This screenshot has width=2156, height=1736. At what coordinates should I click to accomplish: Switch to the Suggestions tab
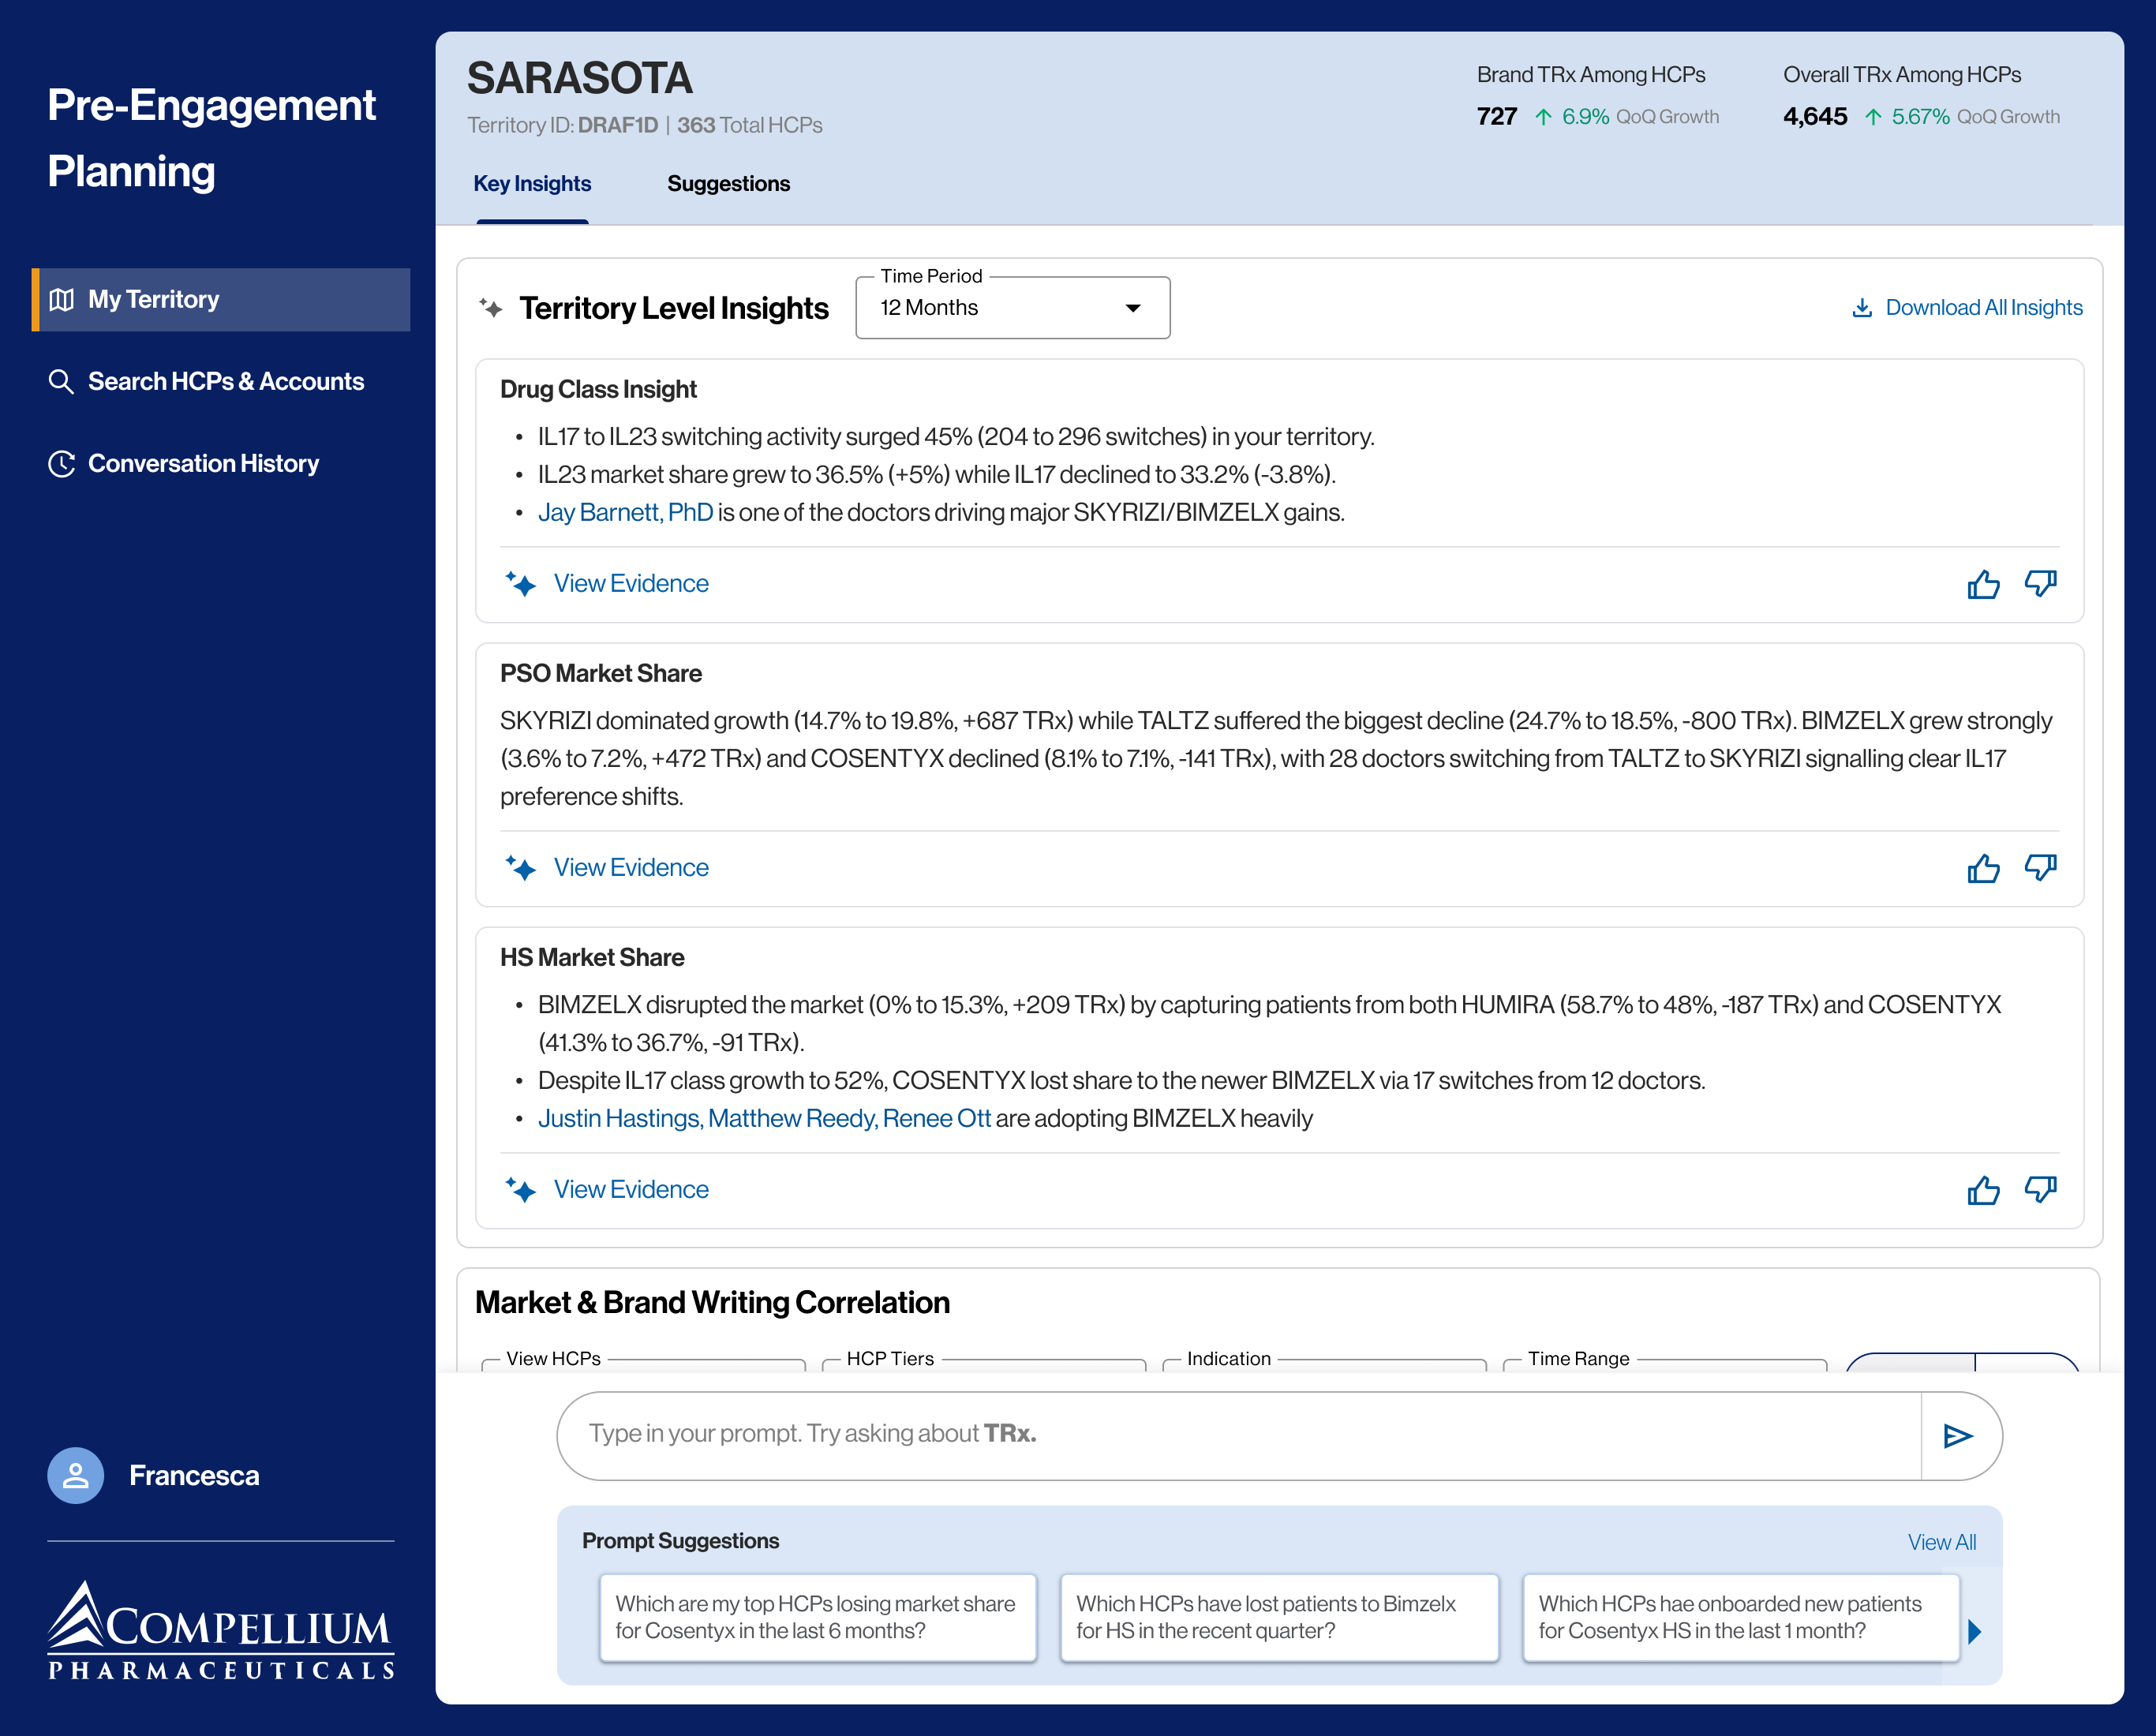(x=728, y=184)
